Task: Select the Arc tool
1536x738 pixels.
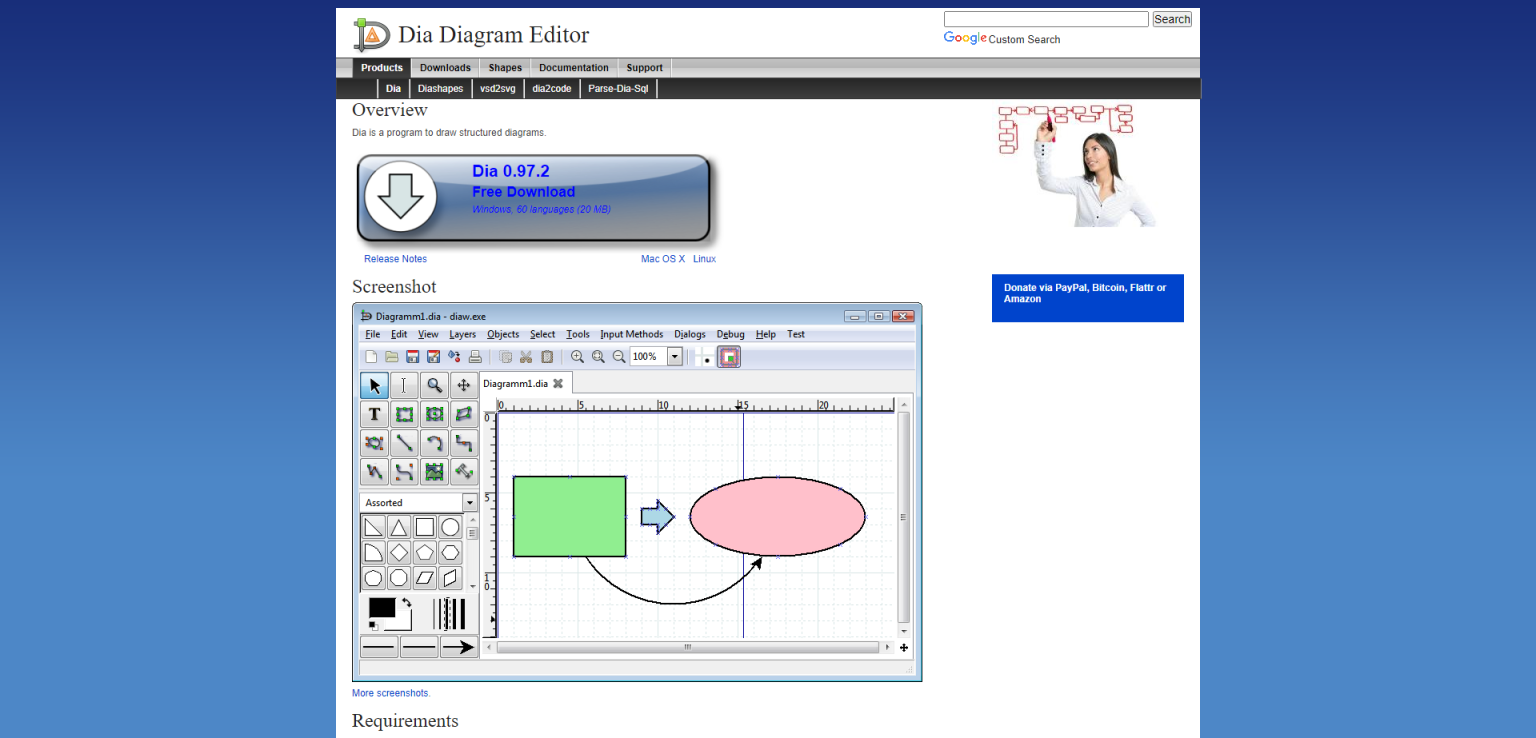Action: click(x=435, y=442)
